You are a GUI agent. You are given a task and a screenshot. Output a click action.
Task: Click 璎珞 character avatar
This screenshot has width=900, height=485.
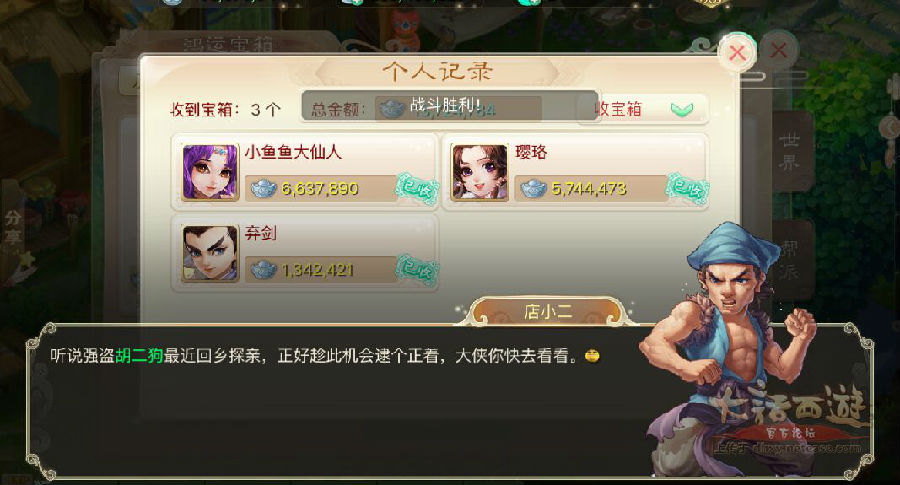(480, 172)
